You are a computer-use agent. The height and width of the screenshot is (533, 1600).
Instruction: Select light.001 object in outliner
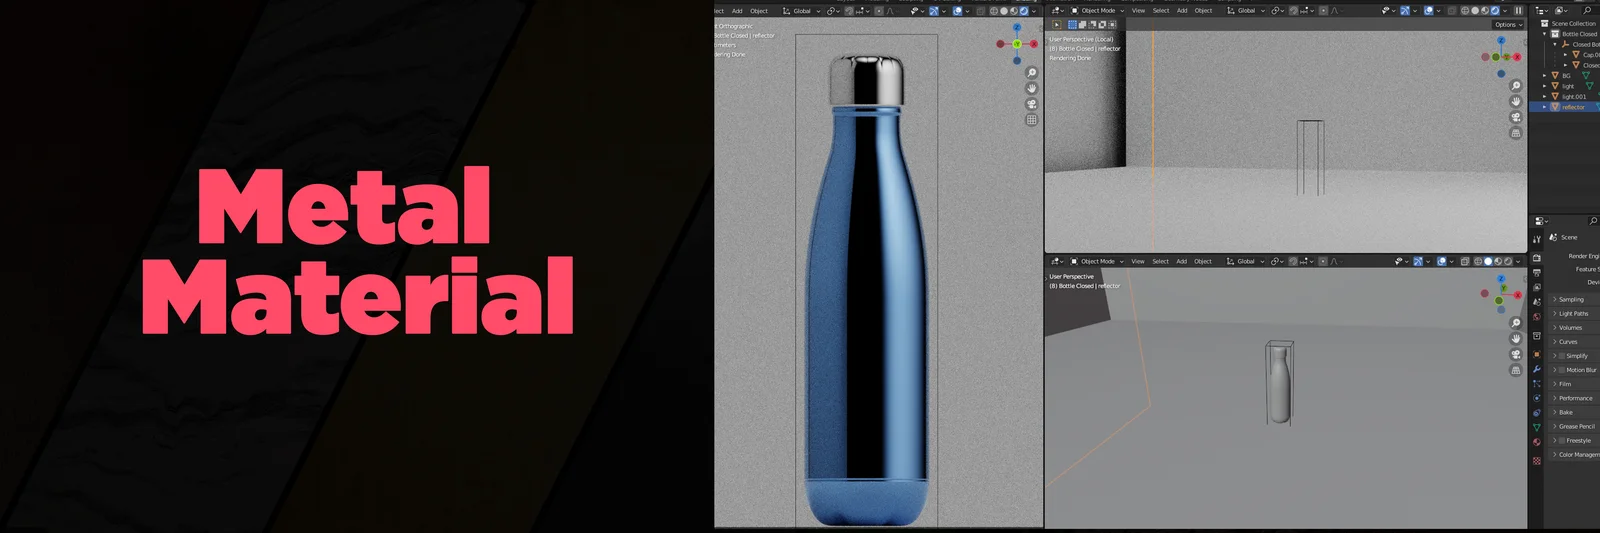click(1573, 97)
